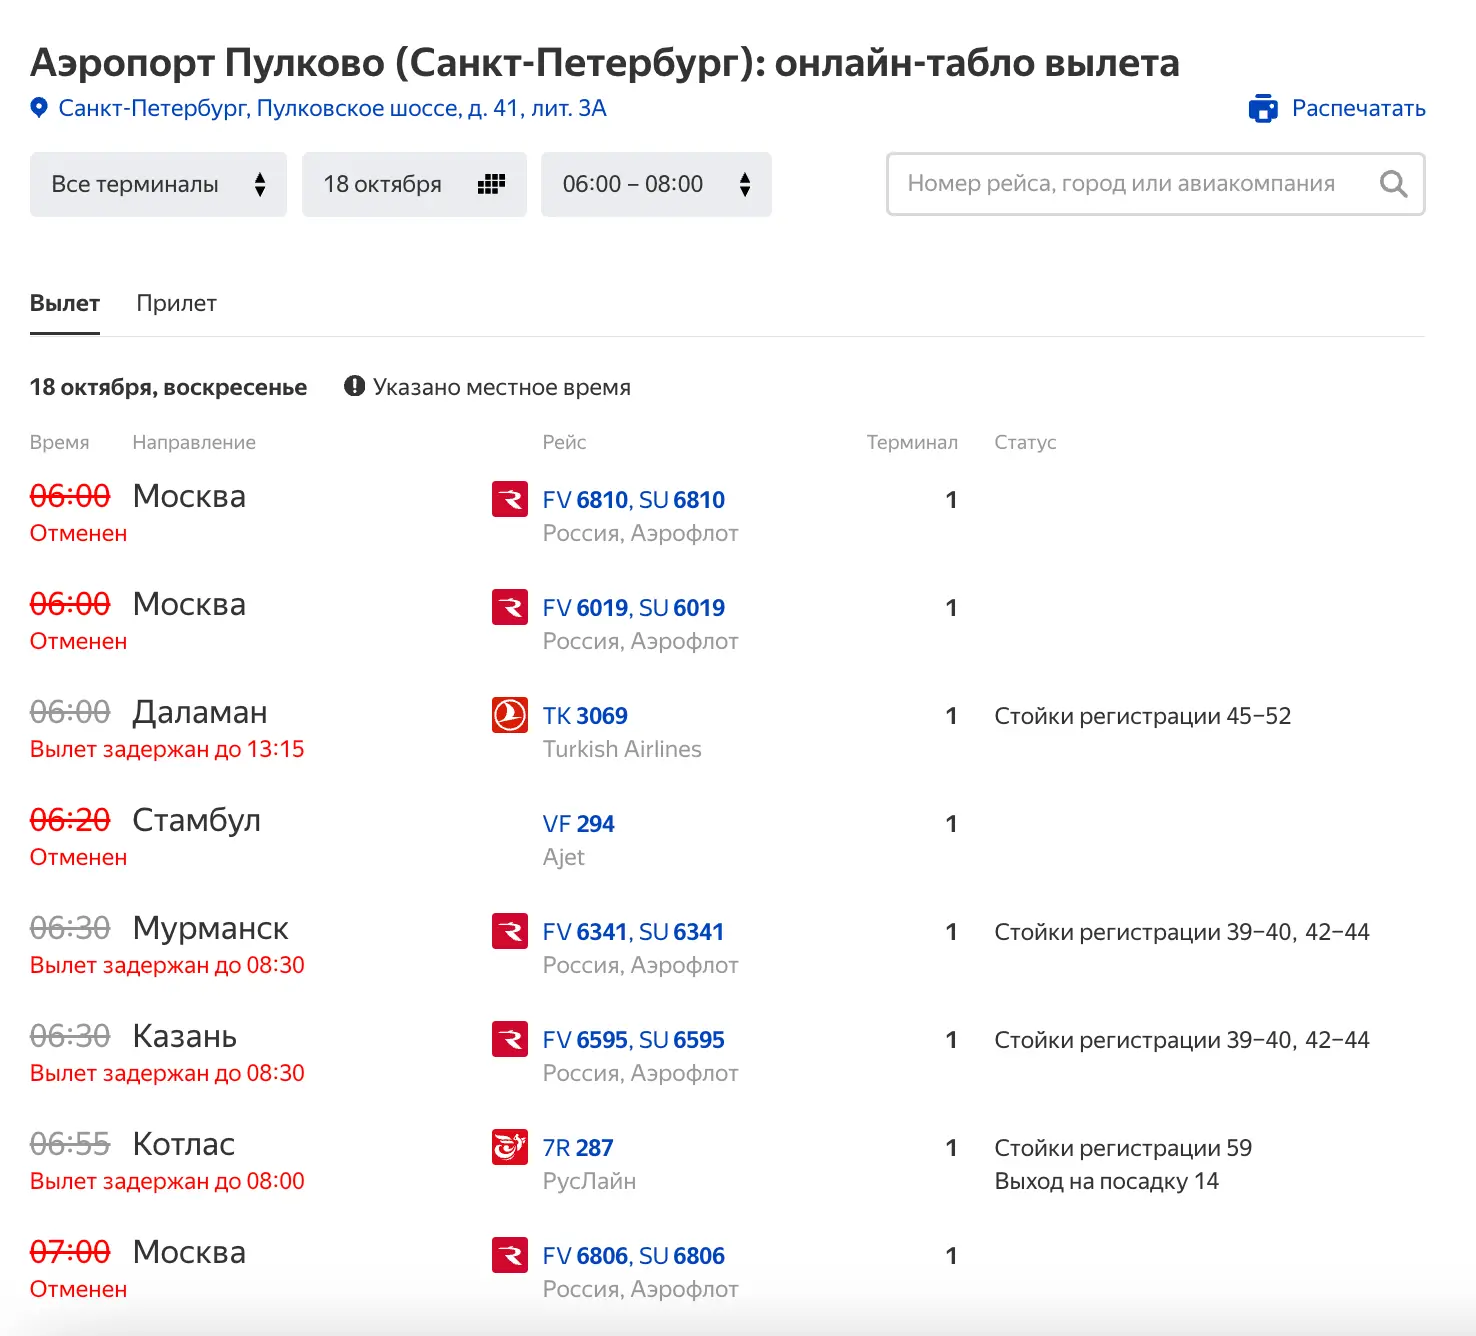1476x1336 pixels.
Task: Click the Ajet carrier name
Action: (x=564, y=857)
